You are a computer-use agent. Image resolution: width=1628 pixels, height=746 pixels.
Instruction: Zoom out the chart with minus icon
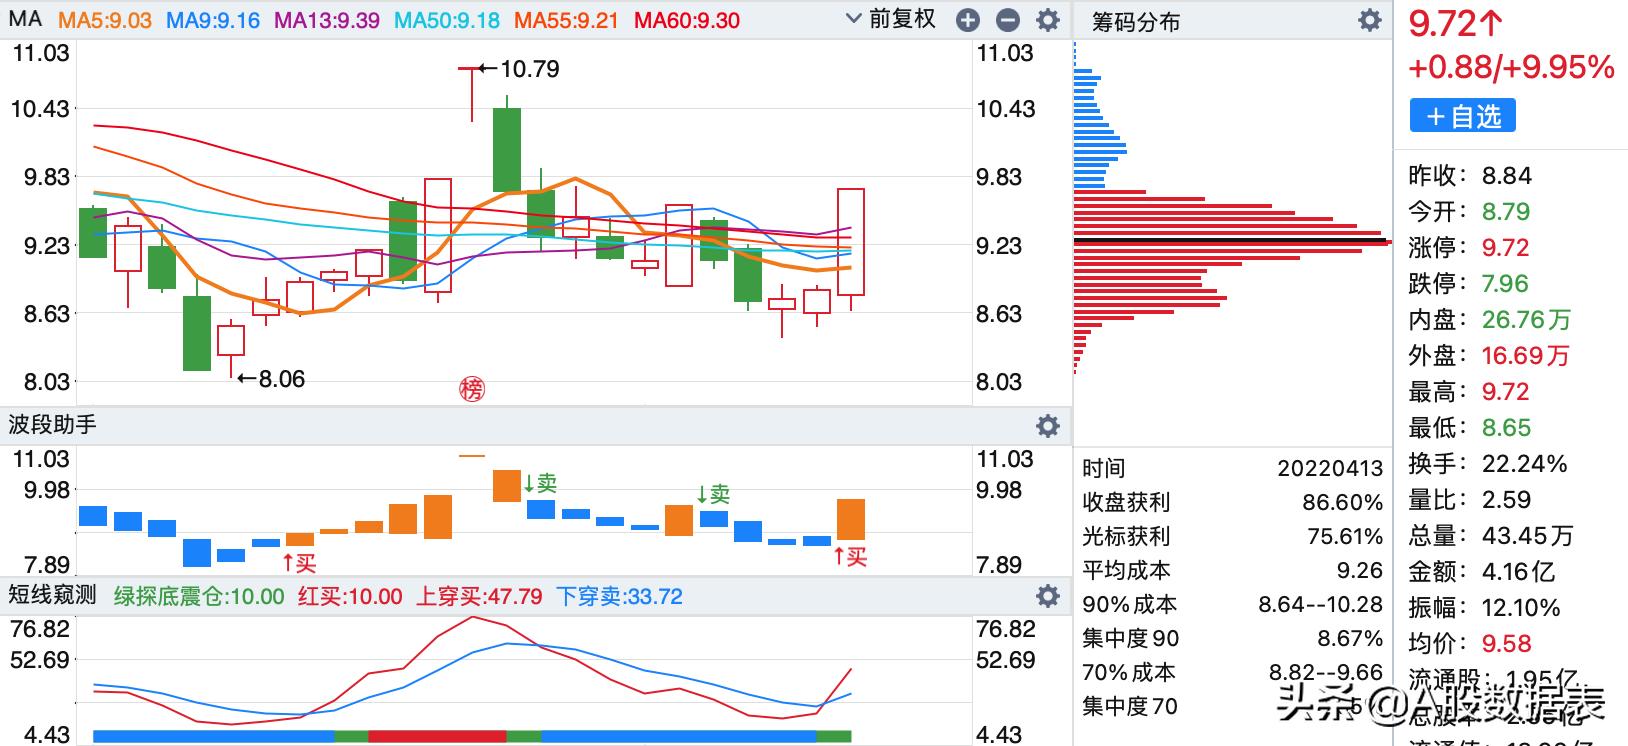(x=1008, y=20)
